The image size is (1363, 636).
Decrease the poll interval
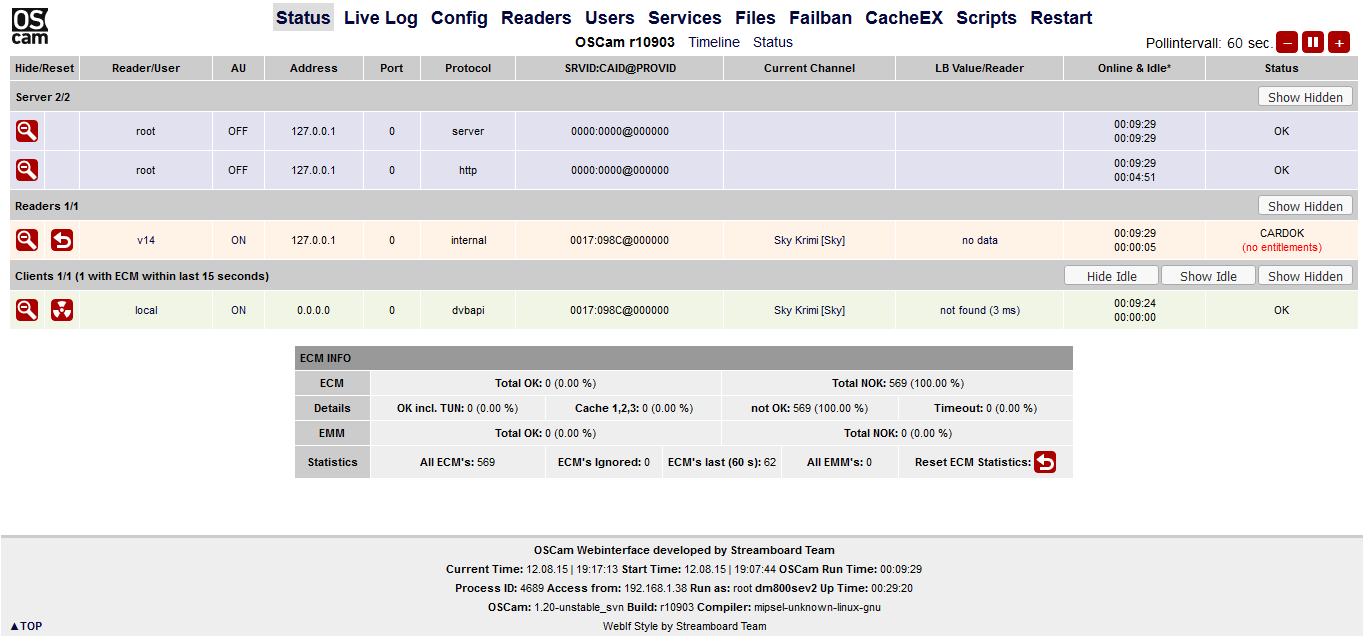[1287, 42]
